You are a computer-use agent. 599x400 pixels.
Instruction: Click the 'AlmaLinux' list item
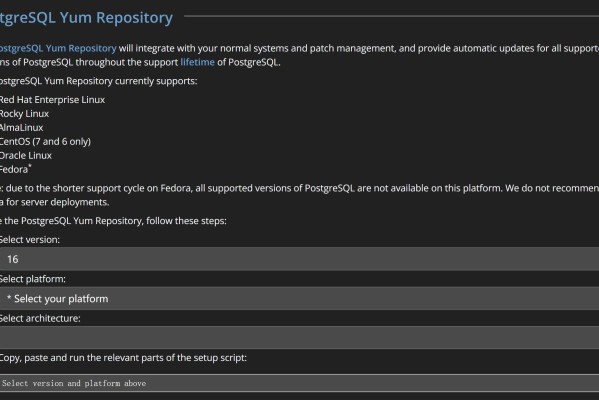[21, 128]
